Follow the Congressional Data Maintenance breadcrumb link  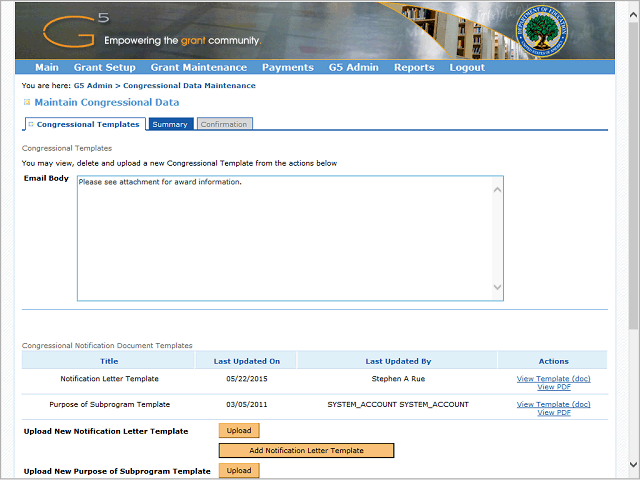(x=189, y=85)
